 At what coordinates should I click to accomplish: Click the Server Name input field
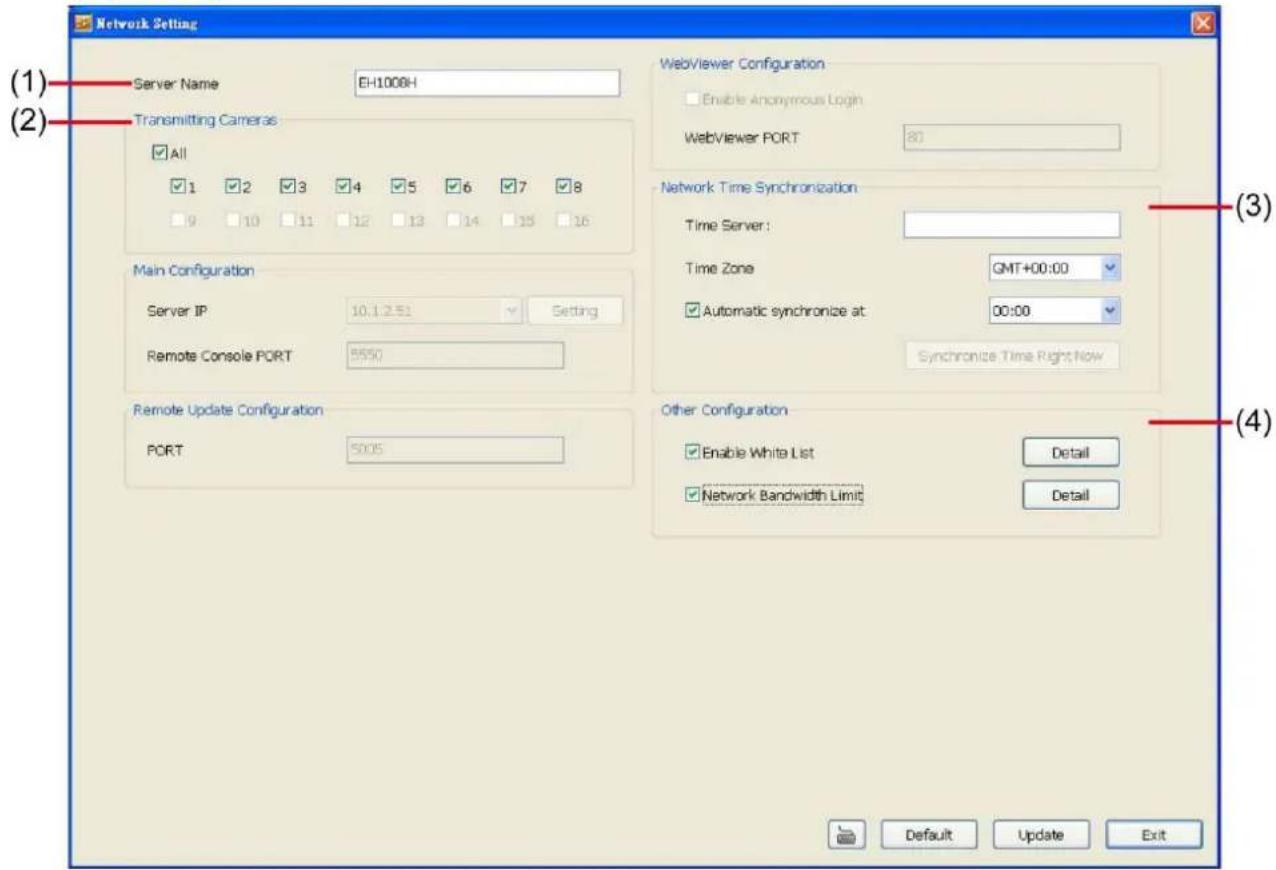pyautogui.click(x=487, y=84)
